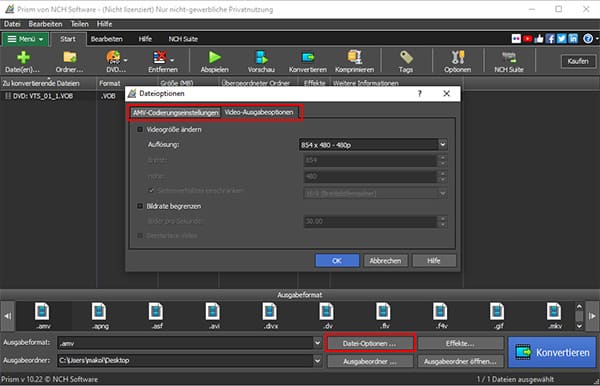This screenshot has width=600, height=386.
Task: Click the Kaufen button
Action: [578, 61]
